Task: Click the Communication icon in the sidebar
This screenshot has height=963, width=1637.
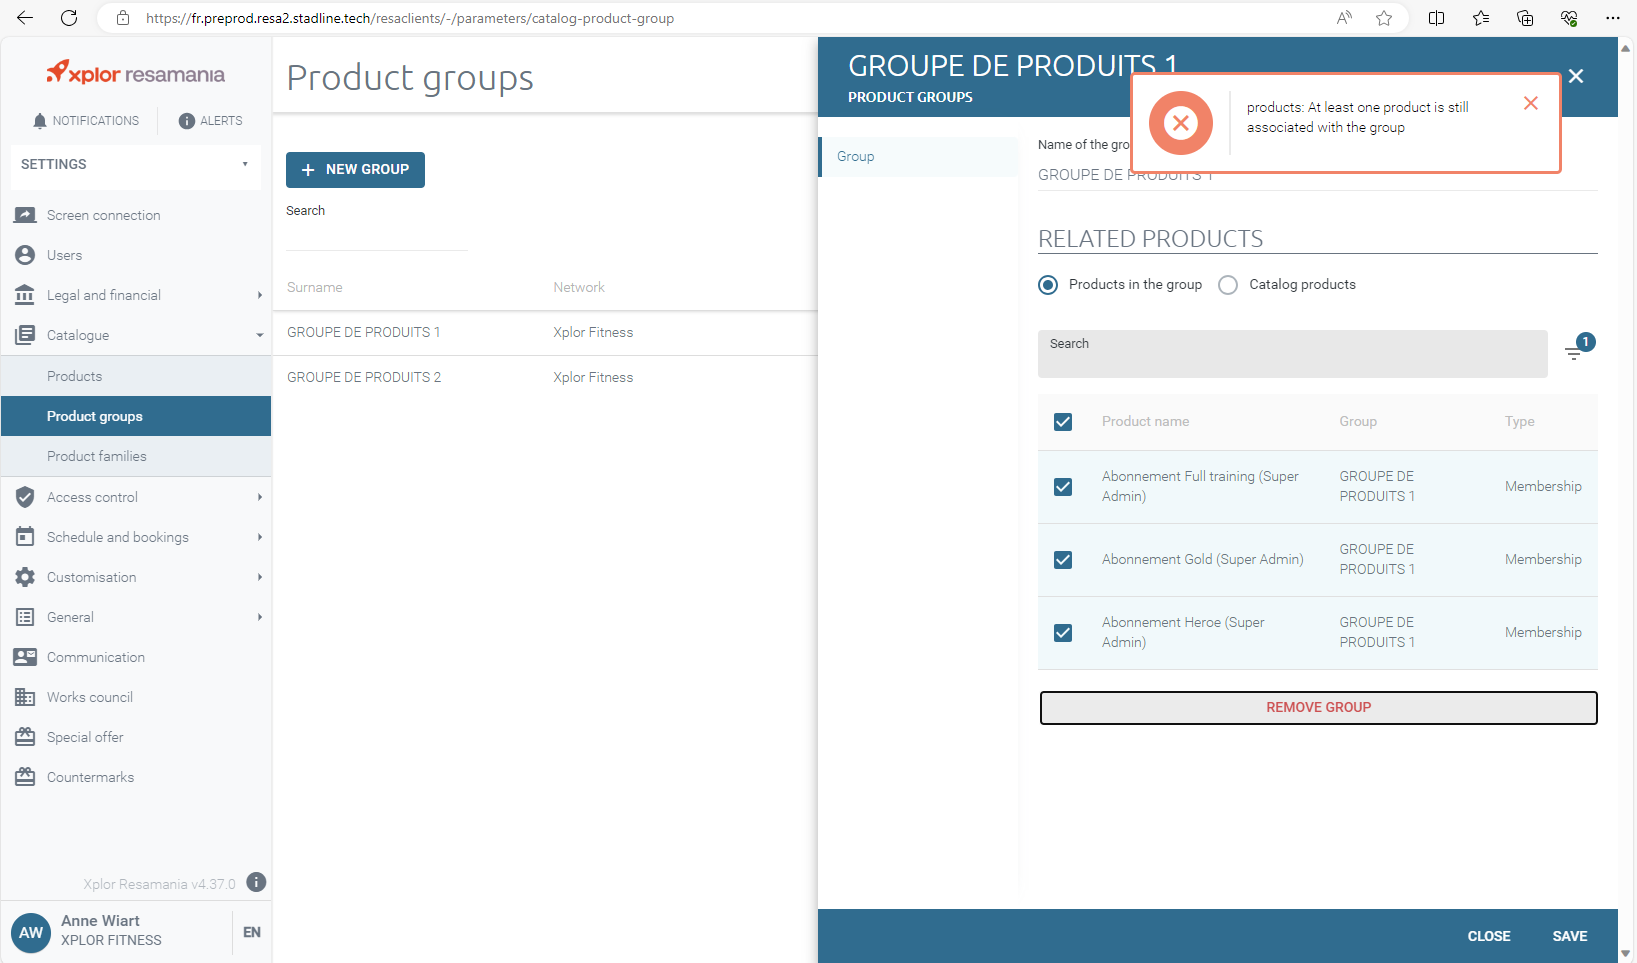Action: click(x=25, y=657)
